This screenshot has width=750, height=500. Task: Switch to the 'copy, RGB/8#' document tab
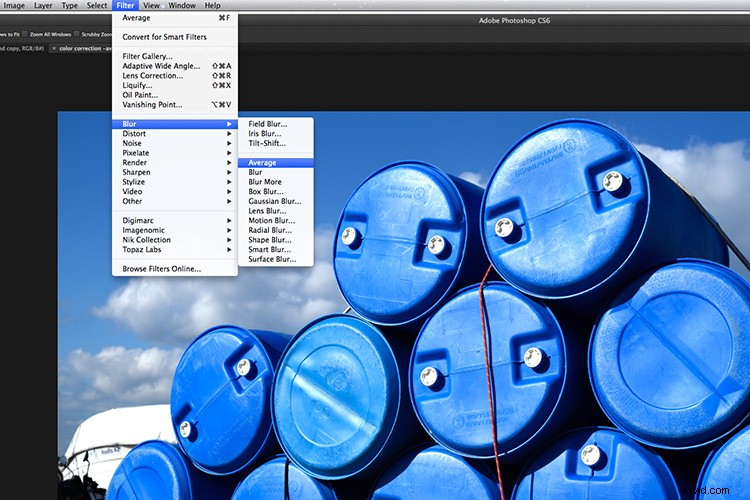pos(22,48)
